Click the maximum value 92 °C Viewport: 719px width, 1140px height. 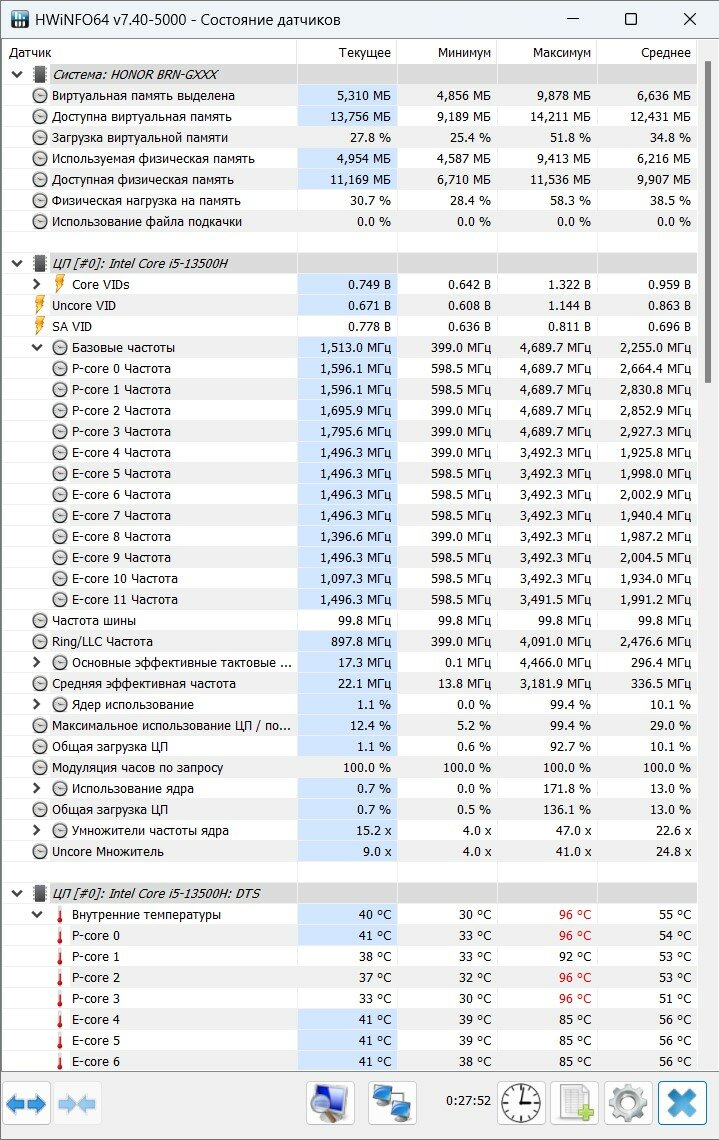[575, 957]
